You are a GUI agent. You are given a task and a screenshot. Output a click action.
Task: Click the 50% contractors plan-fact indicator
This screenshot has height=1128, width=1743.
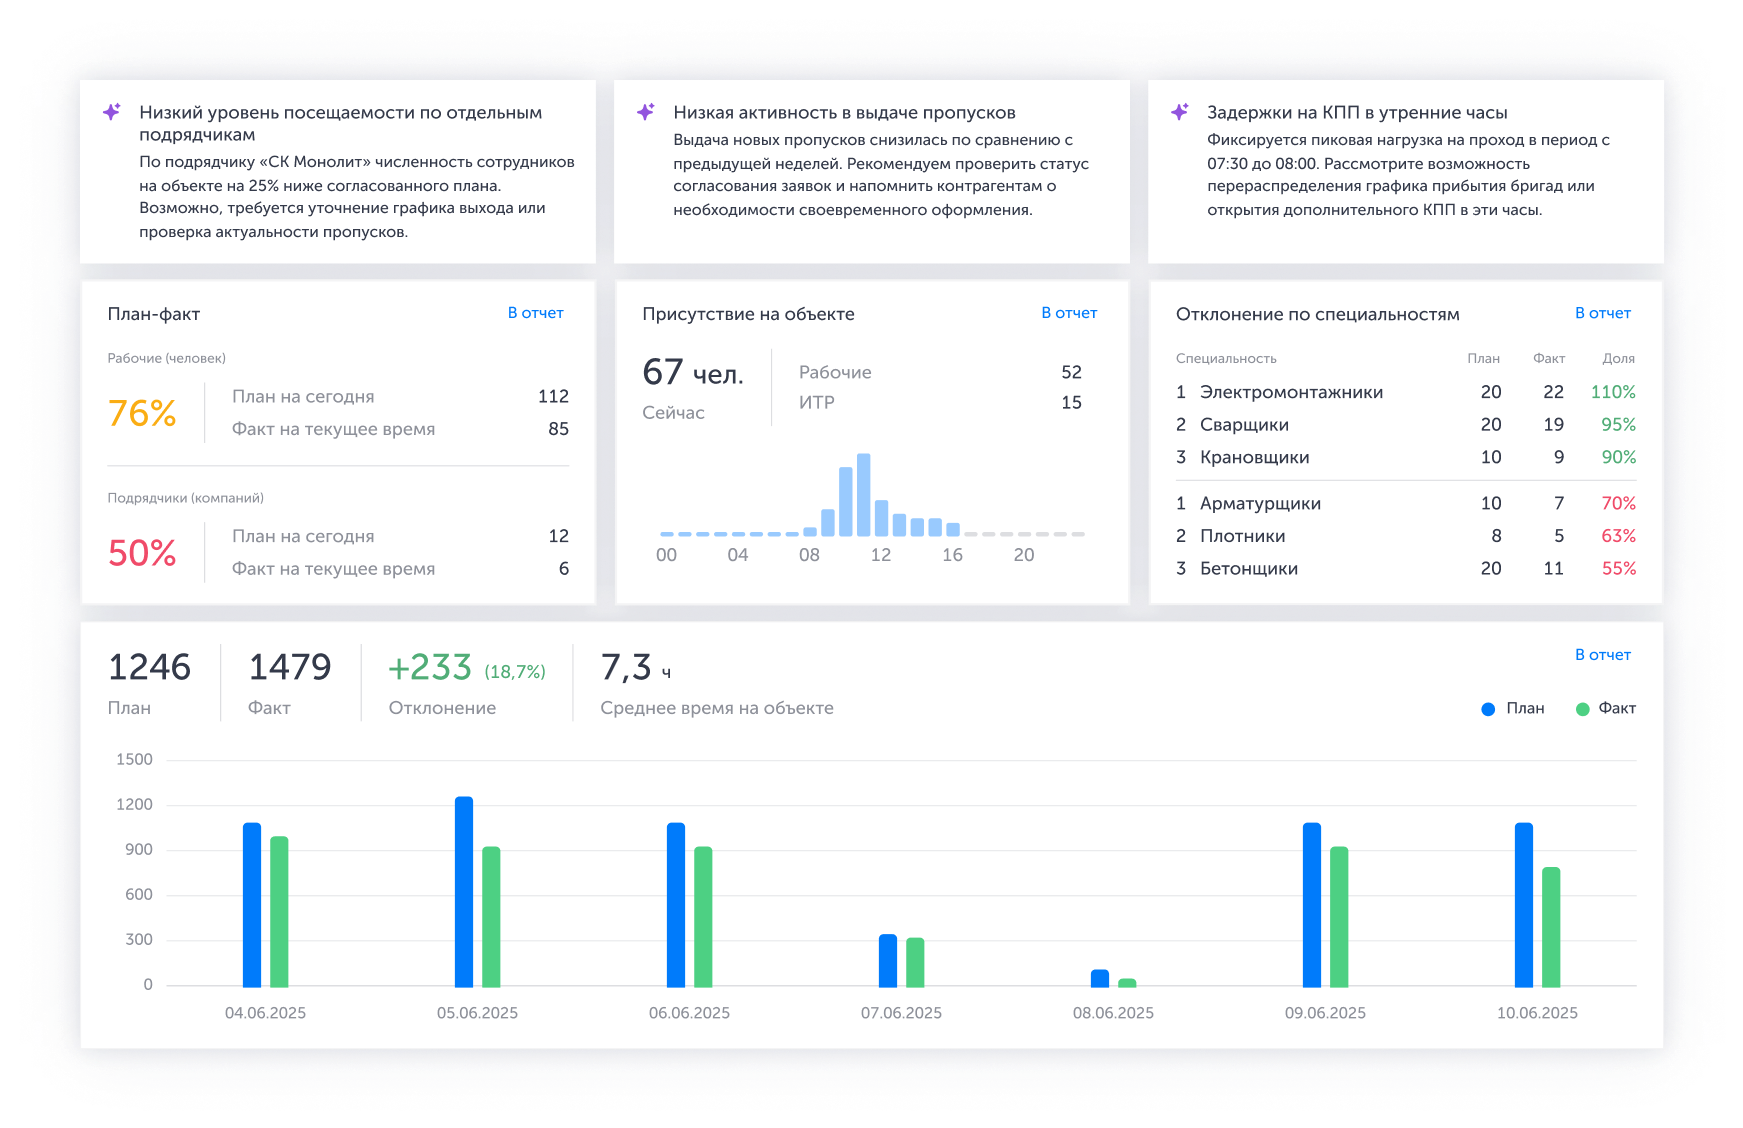pos(142,553)
